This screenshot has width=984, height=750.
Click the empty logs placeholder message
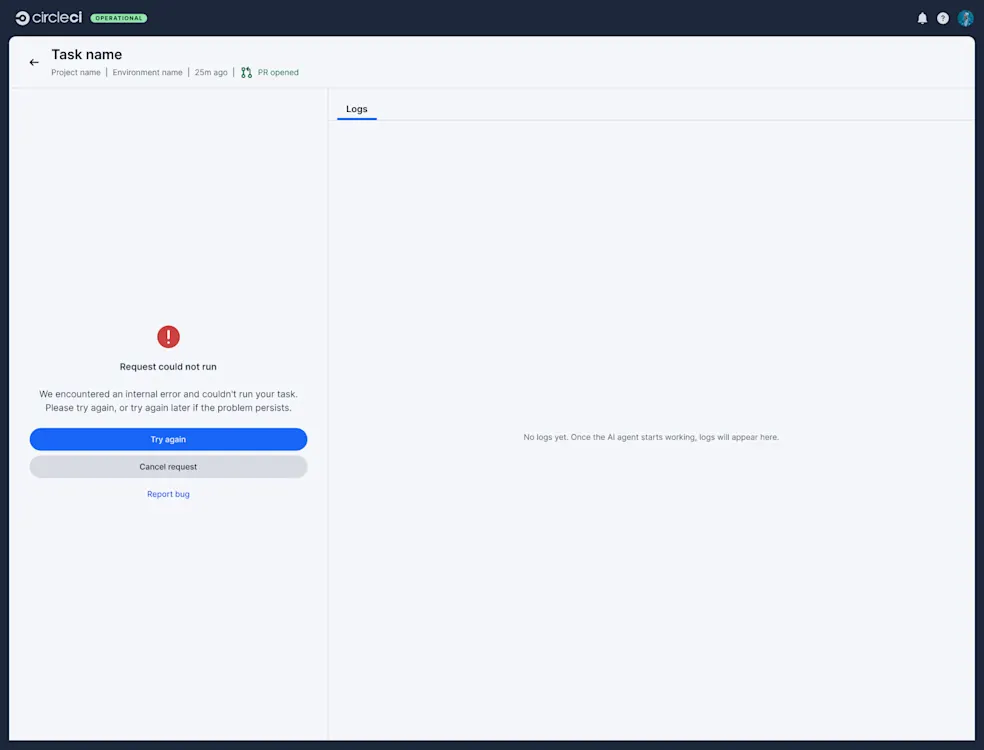(x=650, y=437)
